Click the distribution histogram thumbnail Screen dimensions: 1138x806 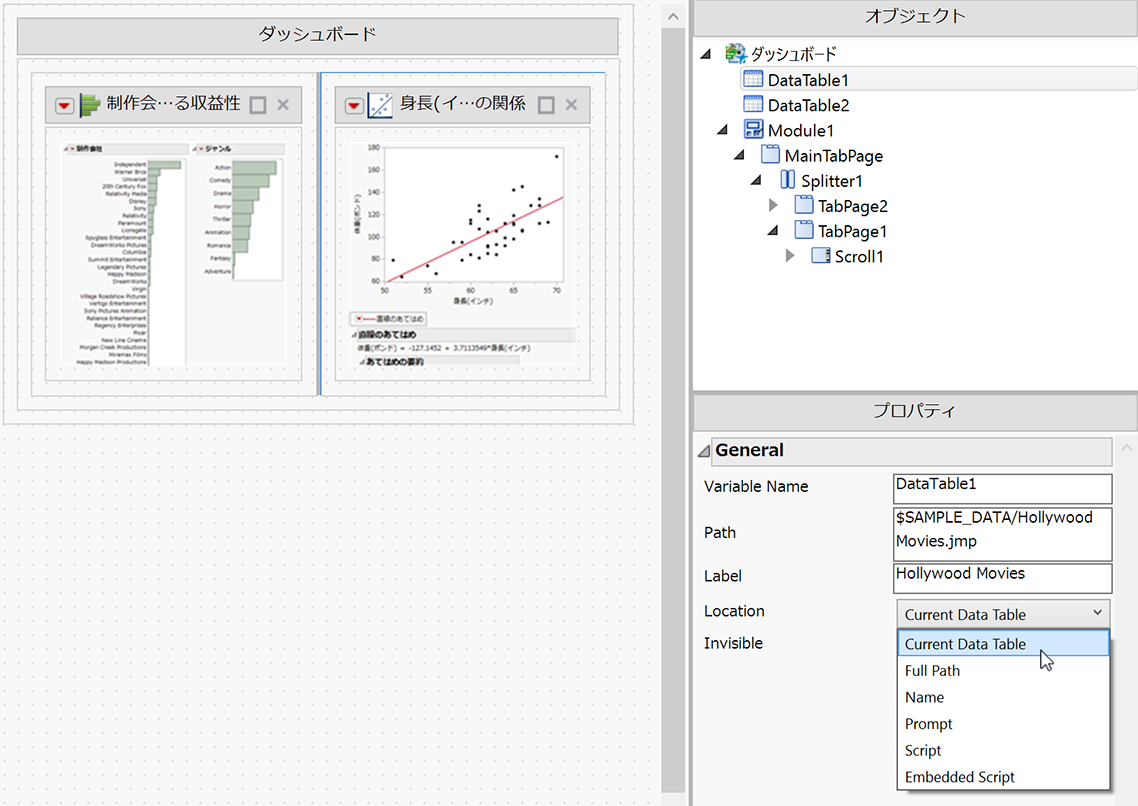pos(173,253)
